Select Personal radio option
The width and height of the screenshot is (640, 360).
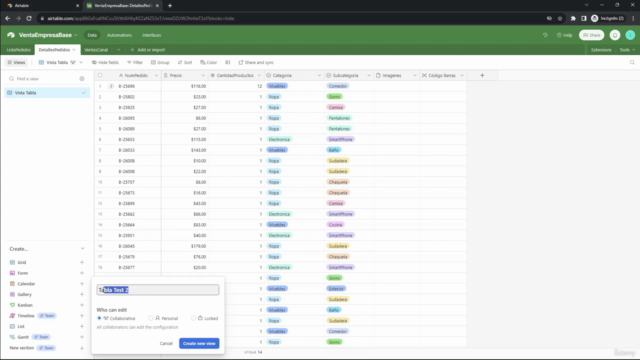tap(151, 318)
